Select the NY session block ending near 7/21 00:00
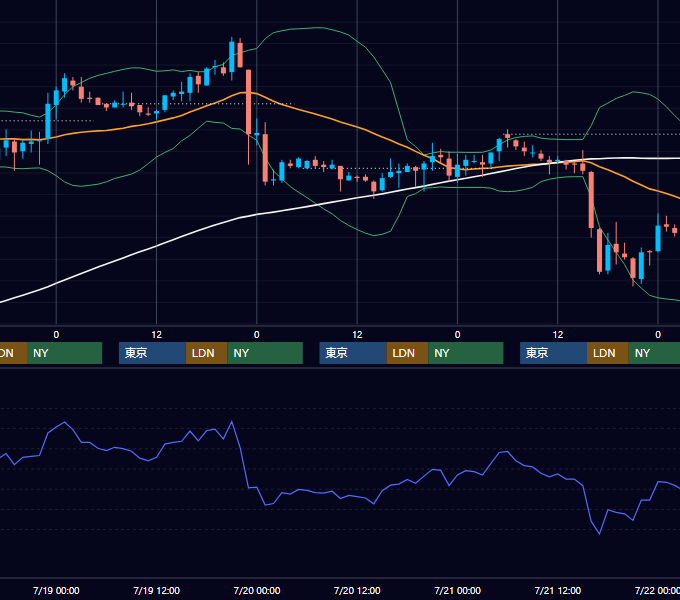Image resolution: width=680 pixels, height=600 pixels. (x=466, y=353)
